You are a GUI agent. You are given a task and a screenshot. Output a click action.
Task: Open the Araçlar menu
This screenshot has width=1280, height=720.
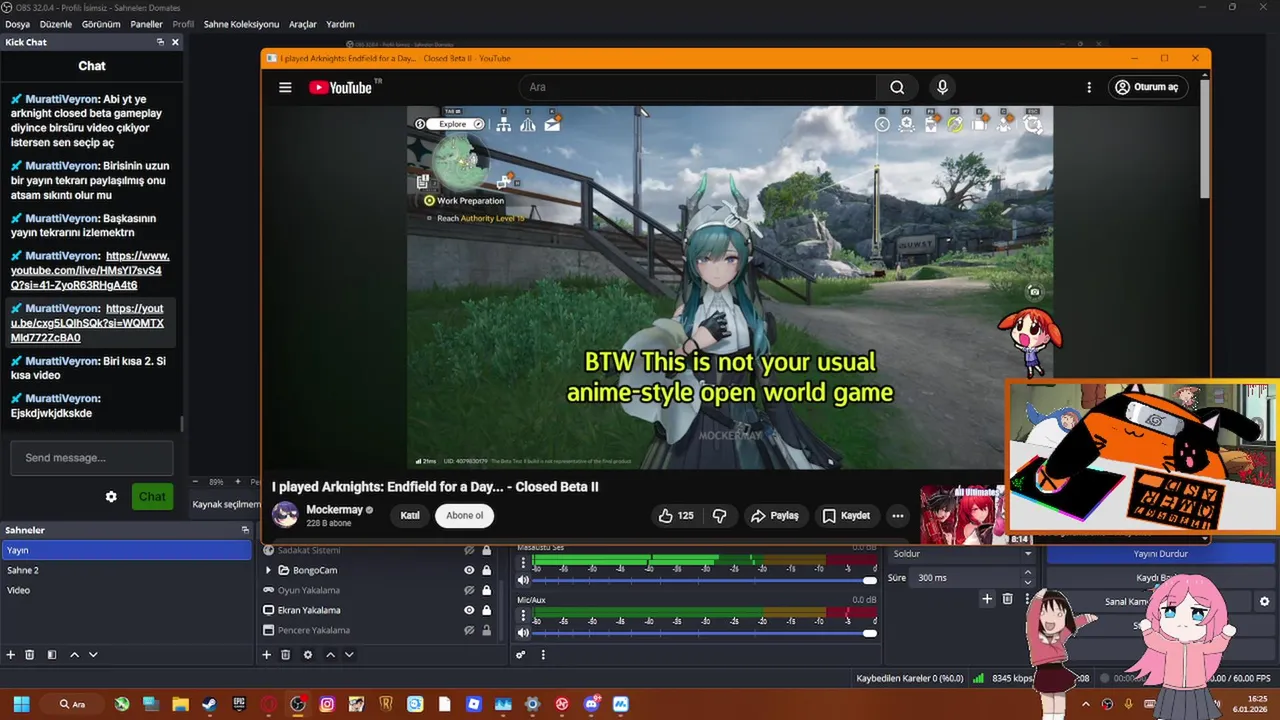[303, 24]
